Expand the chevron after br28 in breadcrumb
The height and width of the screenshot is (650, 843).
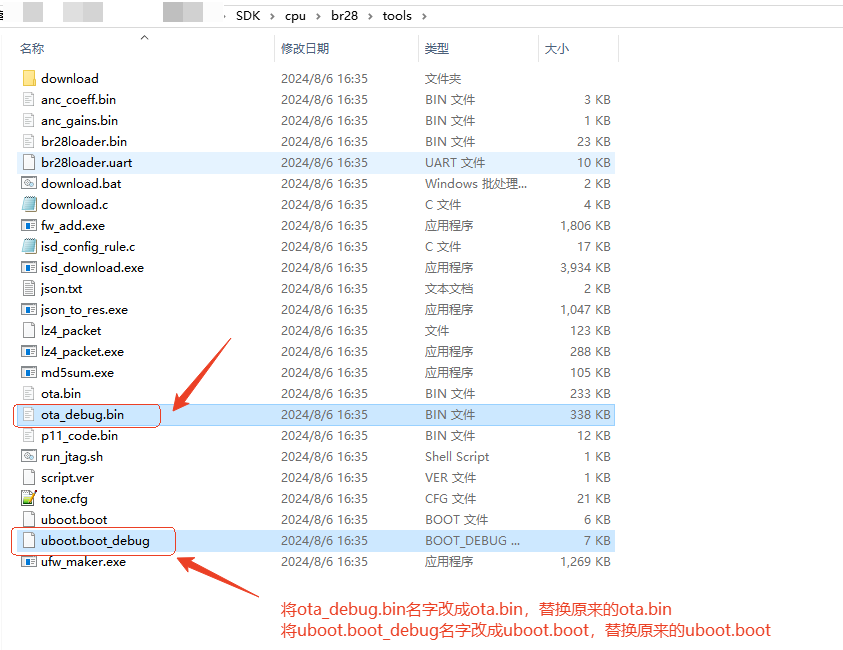[x=370, y=16]
